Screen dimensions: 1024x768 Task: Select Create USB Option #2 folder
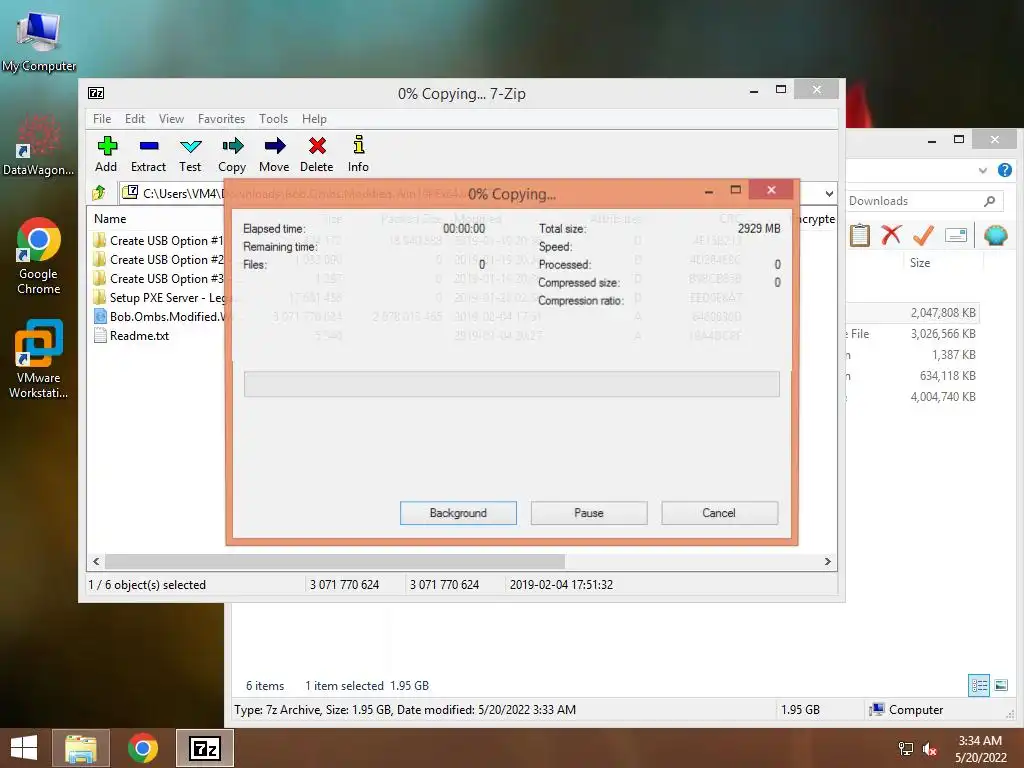point(157,259)
